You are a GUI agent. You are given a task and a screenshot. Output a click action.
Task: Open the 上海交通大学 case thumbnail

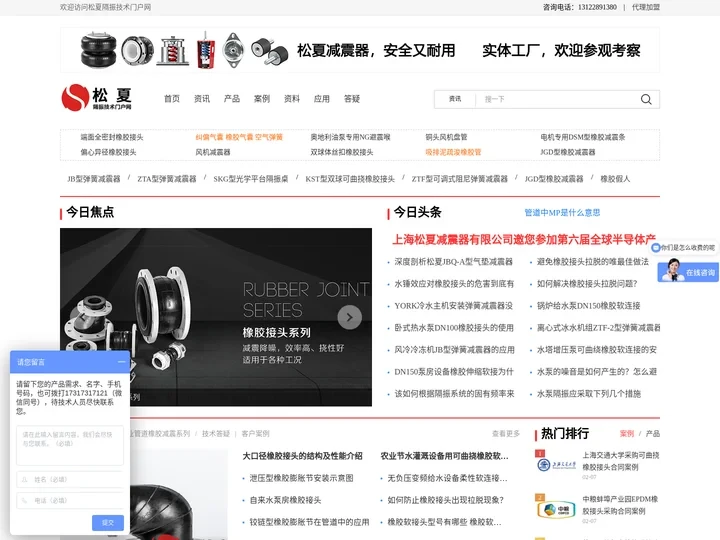pyautogui.click(x=556, y=465)
